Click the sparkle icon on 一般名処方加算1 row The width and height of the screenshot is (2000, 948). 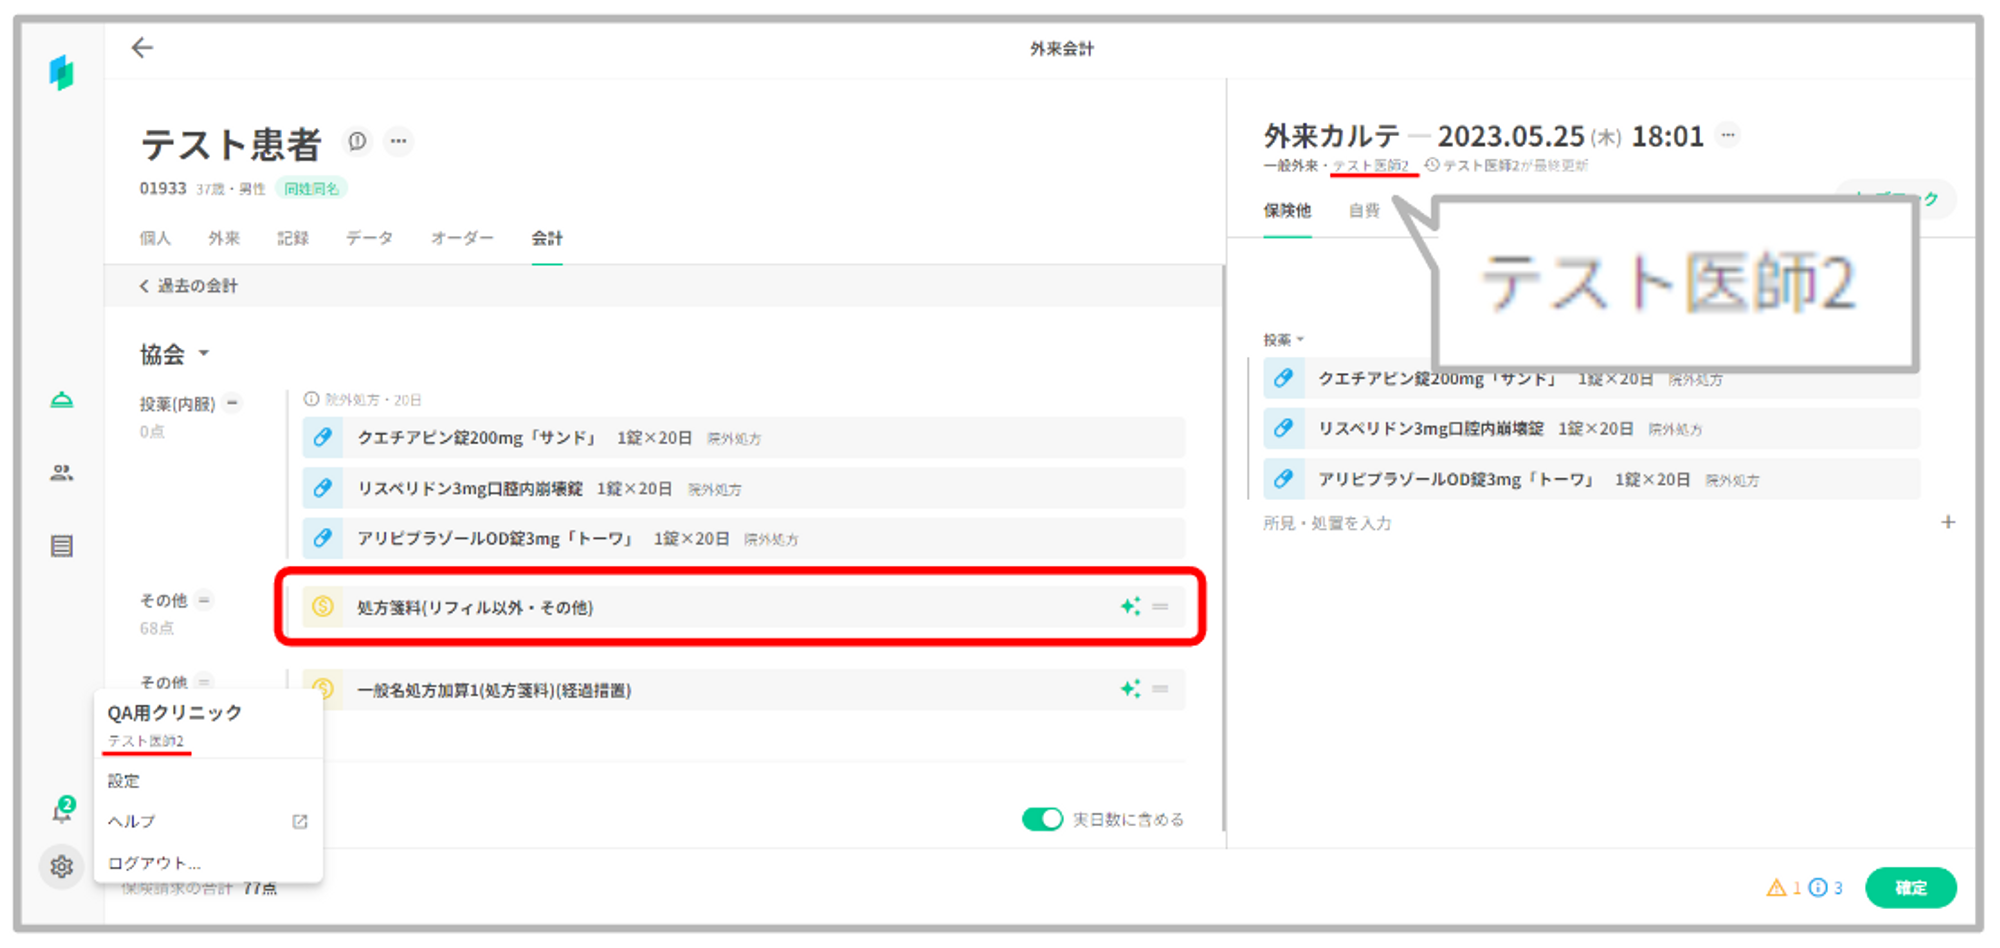1130,688
